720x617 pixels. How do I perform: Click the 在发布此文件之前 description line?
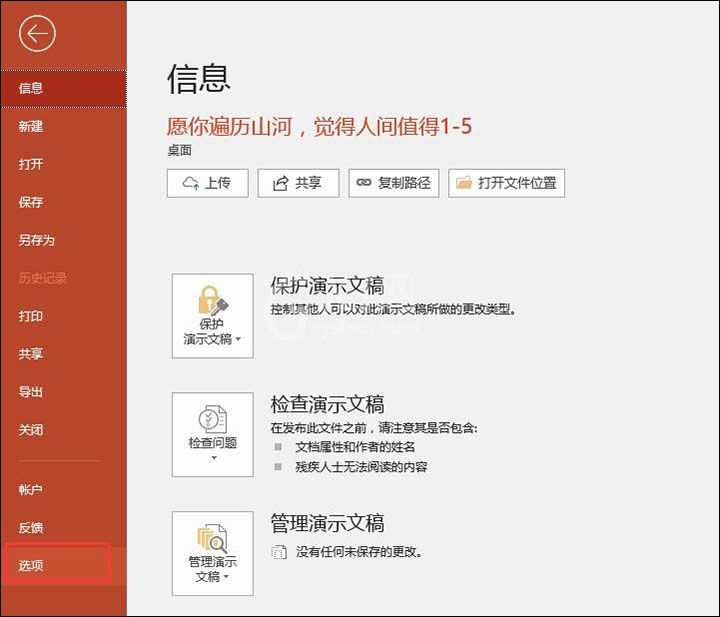pos(374,428)
